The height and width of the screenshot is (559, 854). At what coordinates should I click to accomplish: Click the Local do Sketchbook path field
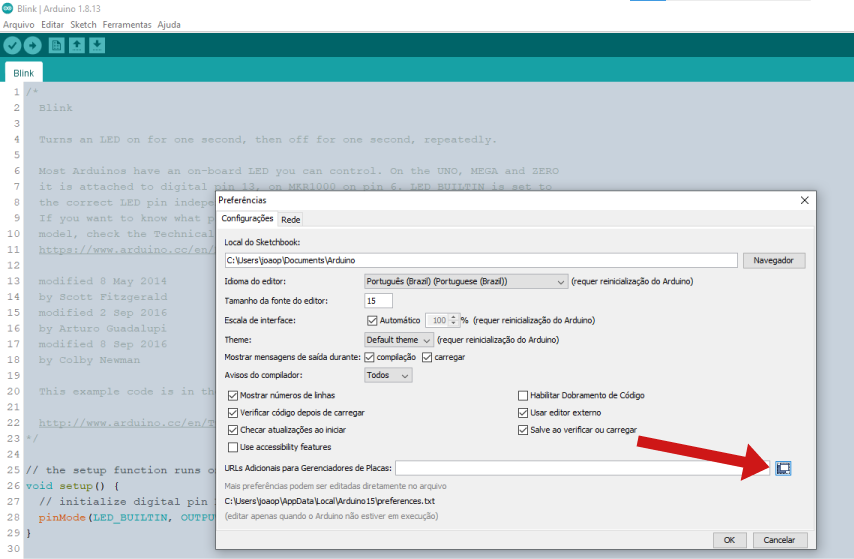[x=481, y=260]
